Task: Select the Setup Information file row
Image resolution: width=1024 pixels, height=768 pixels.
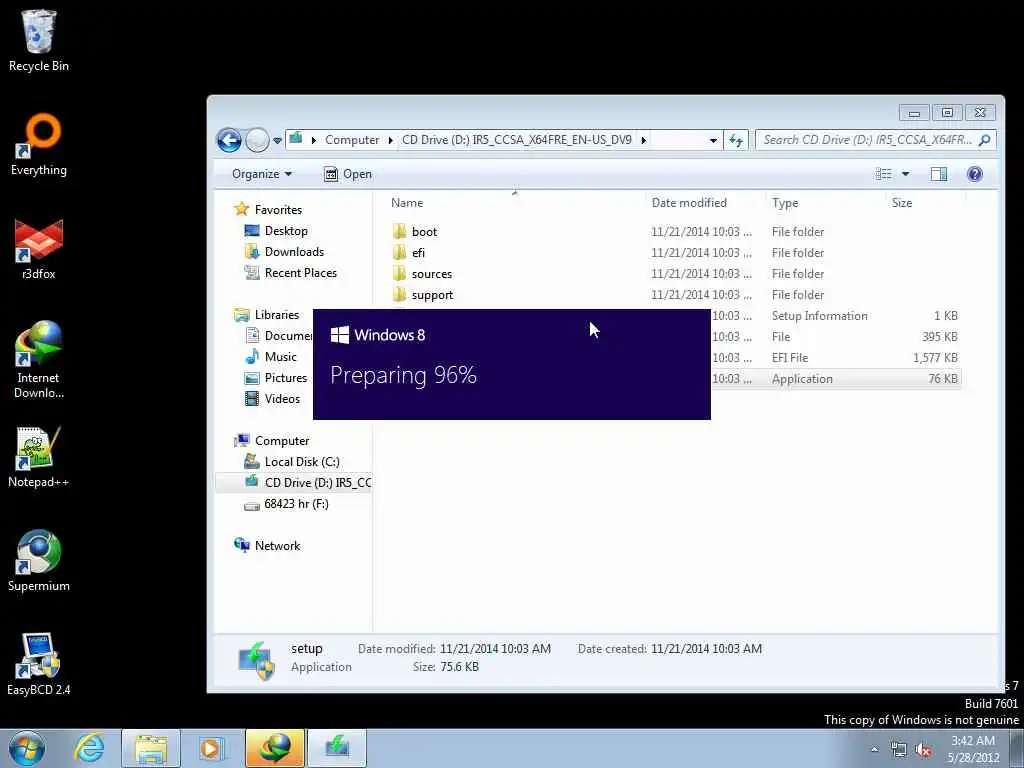Action: [836, 316]
